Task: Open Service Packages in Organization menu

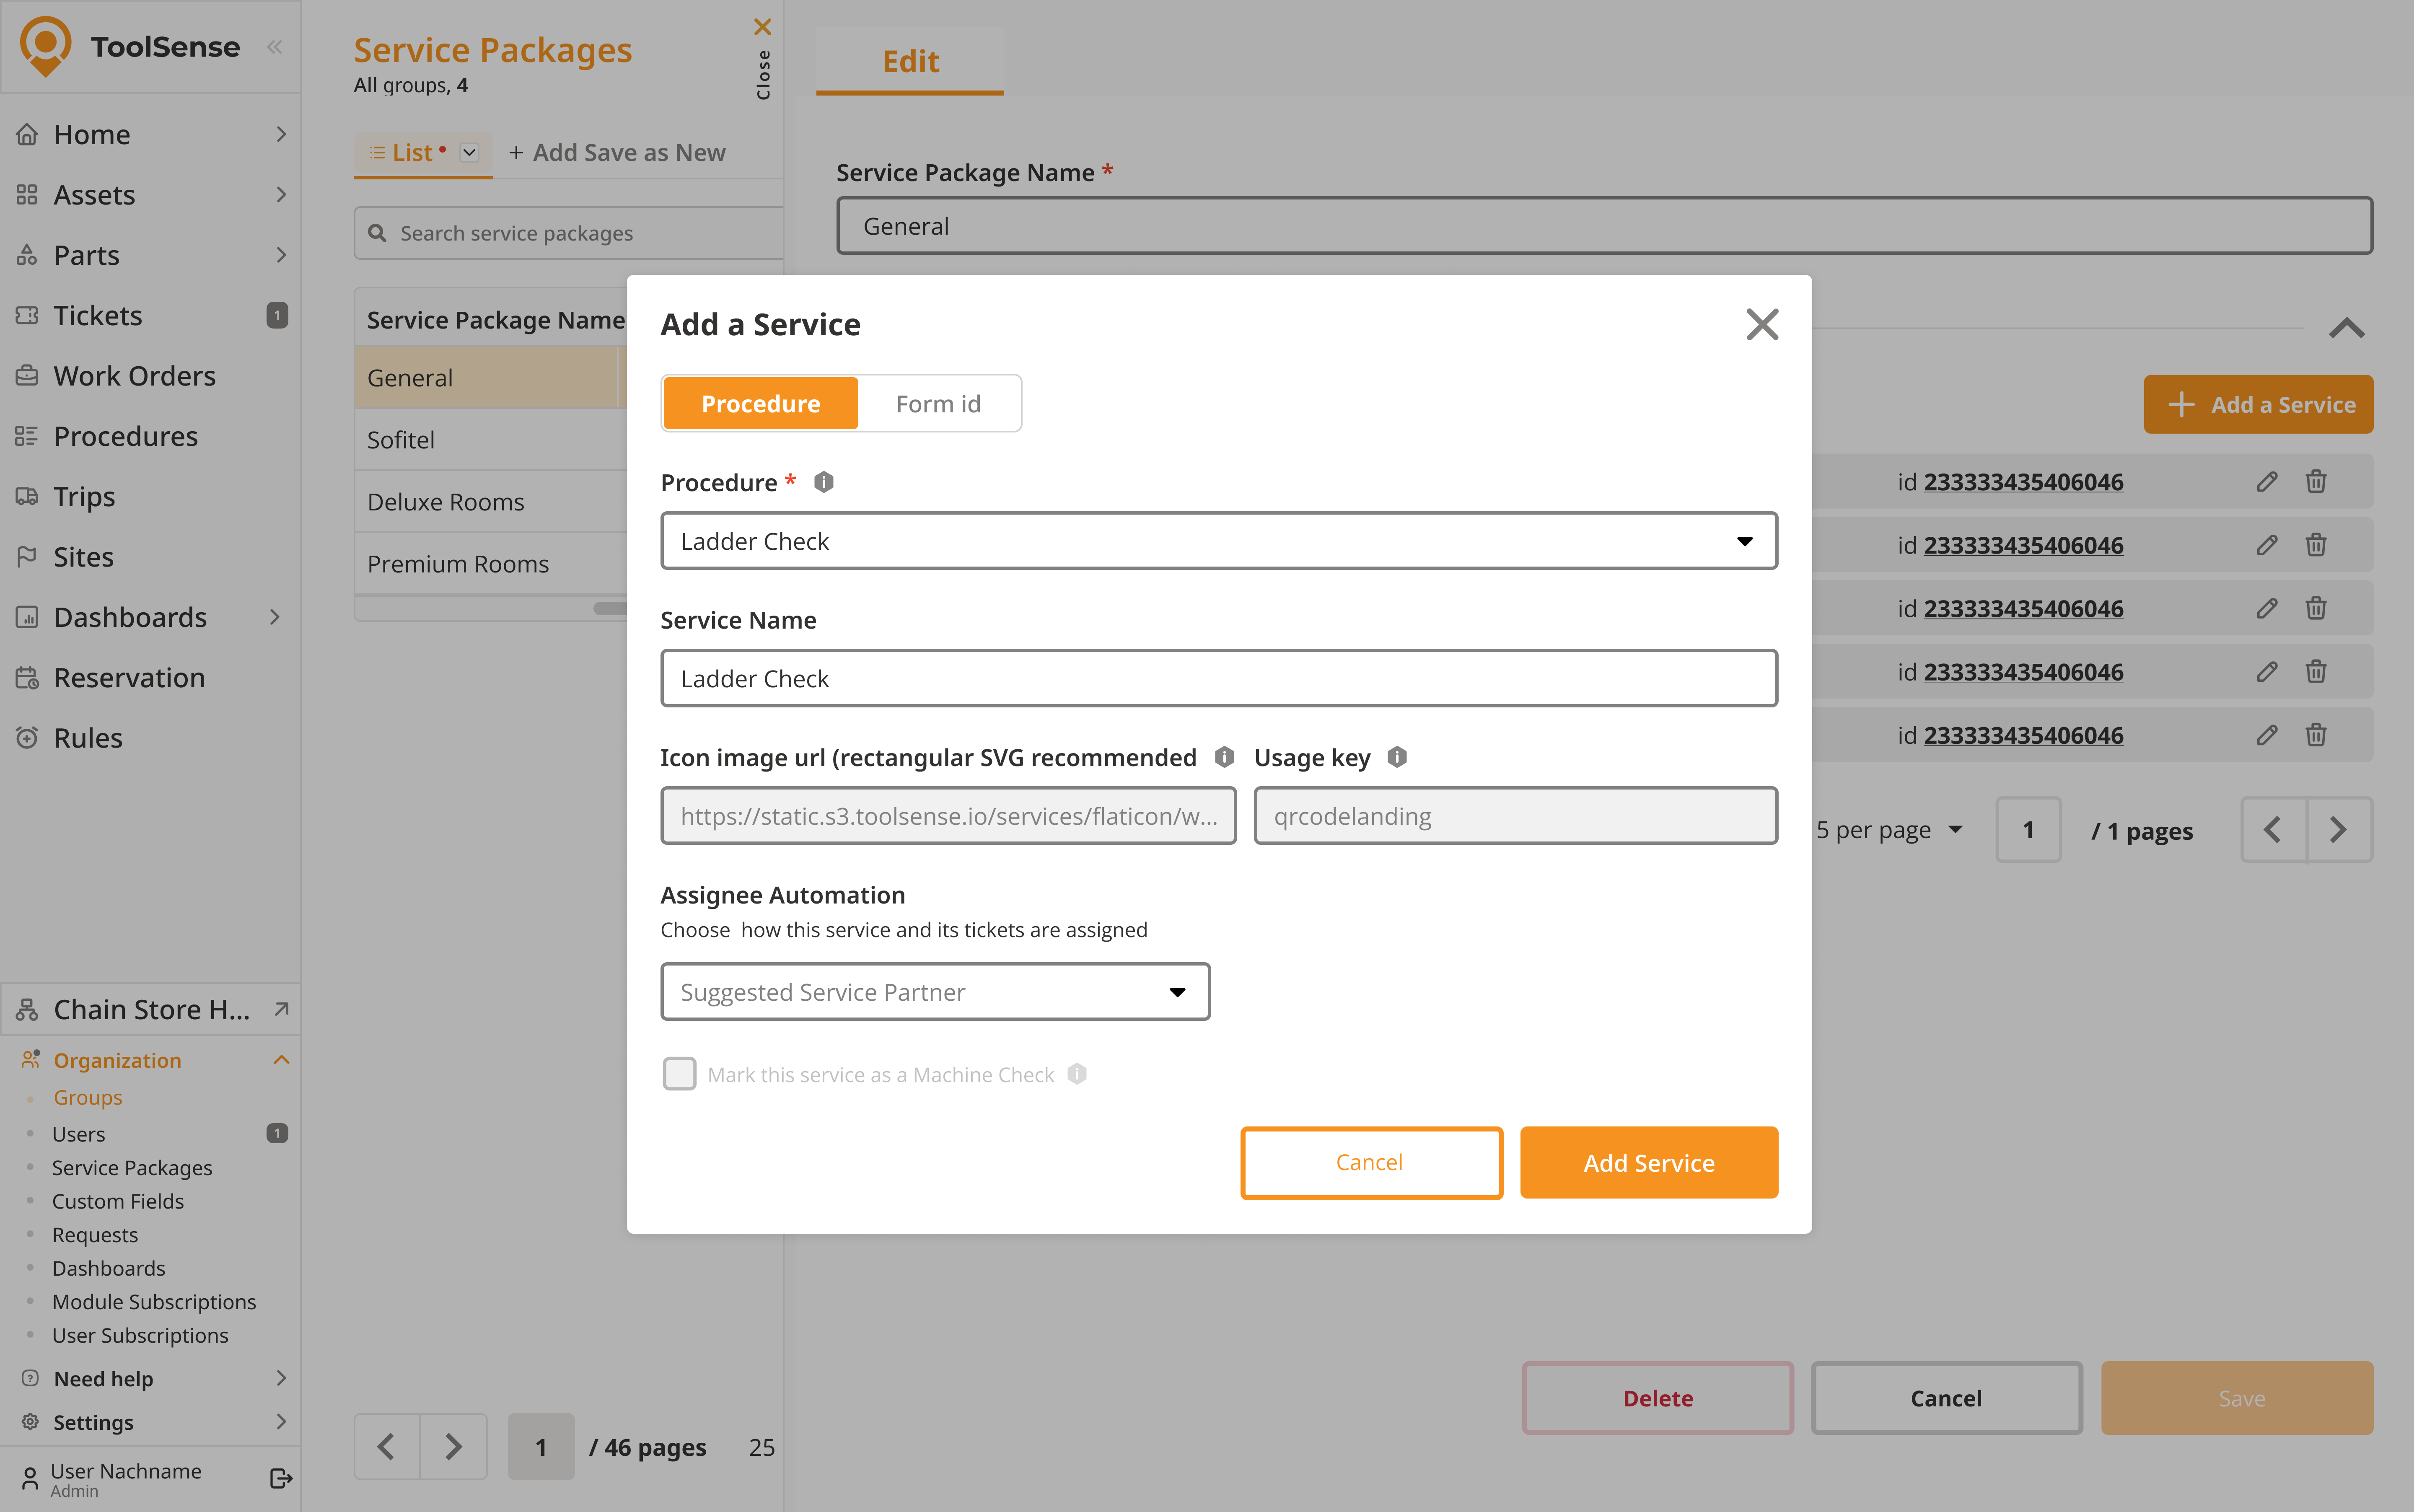Action: coord(132,1167)
